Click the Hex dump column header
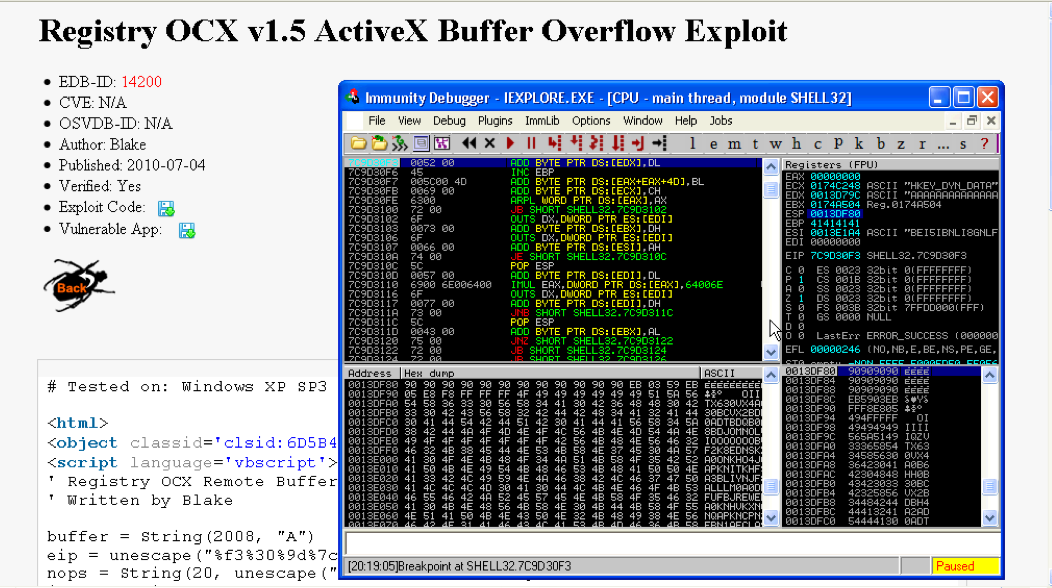The width and height of the screenshot is (1052, 588). (550, 373)
